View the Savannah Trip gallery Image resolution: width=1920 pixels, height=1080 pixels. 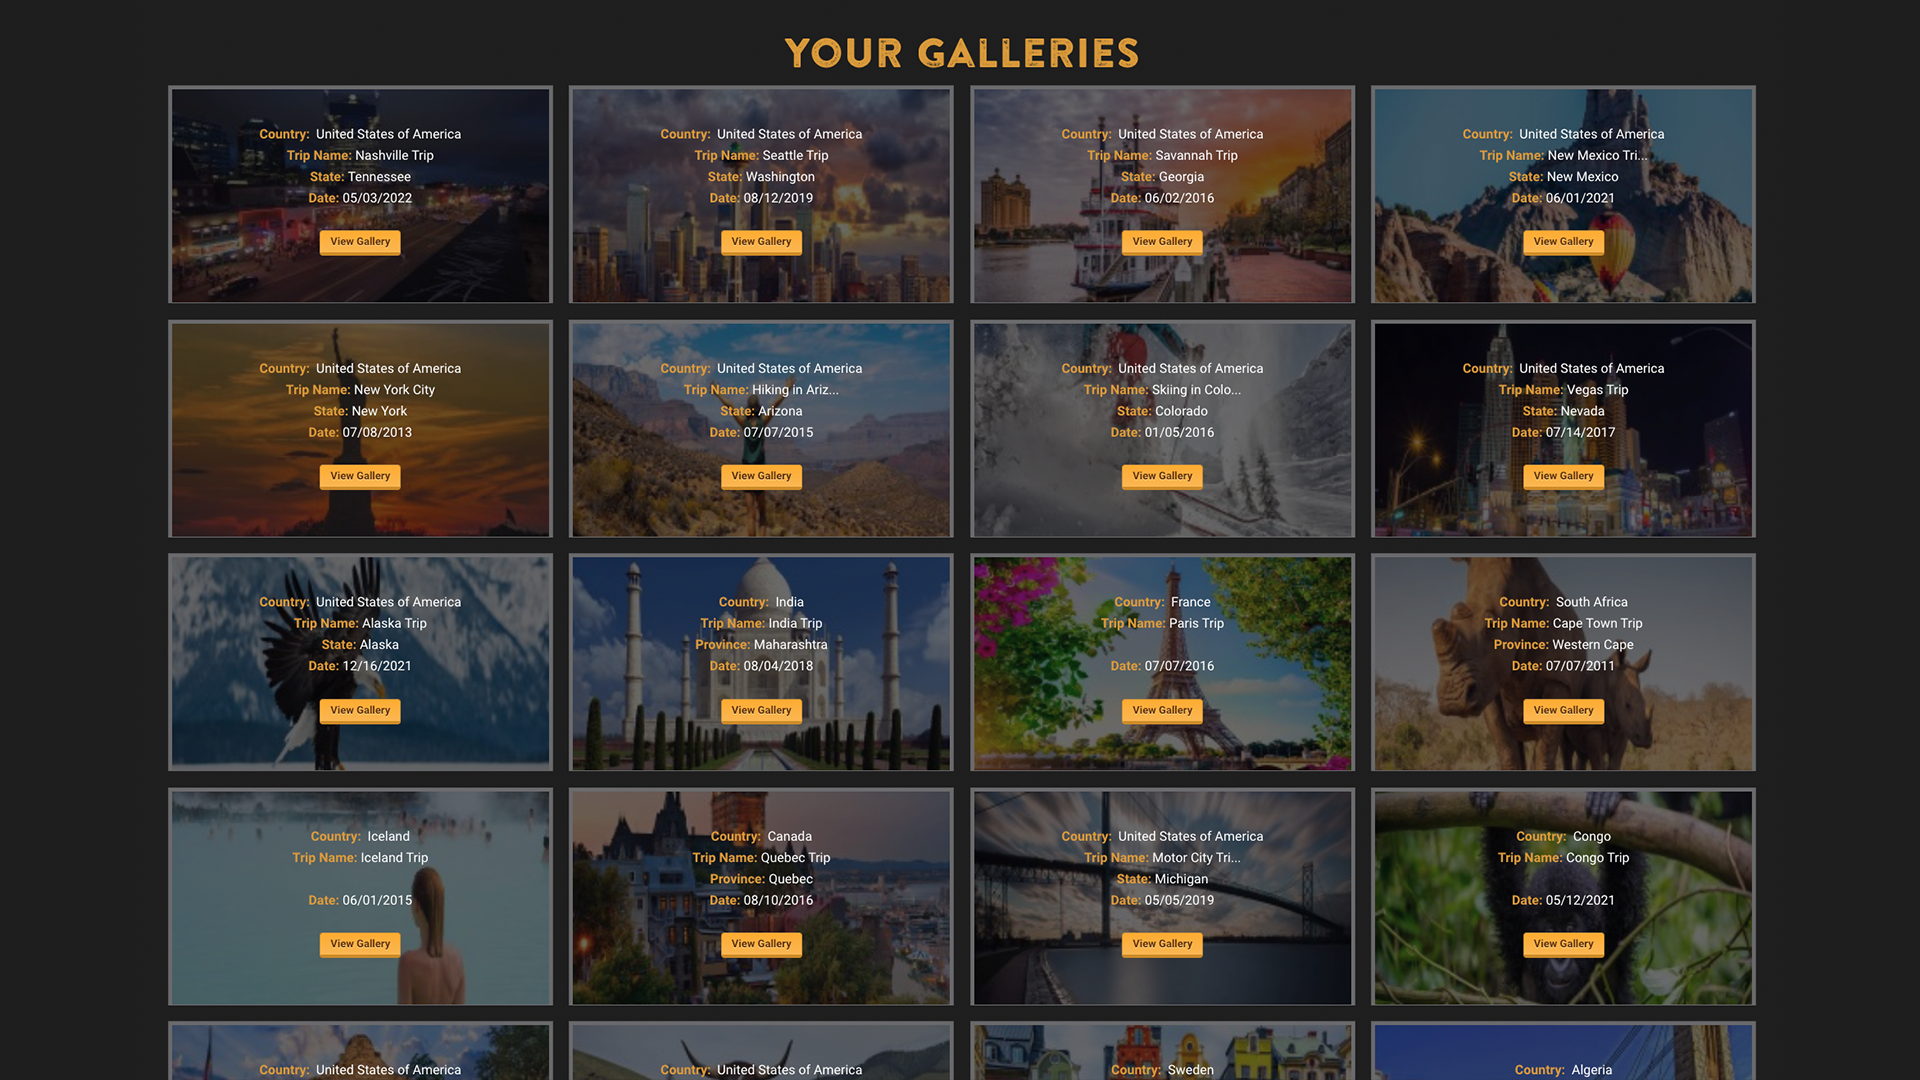[x=1162, y=242]
